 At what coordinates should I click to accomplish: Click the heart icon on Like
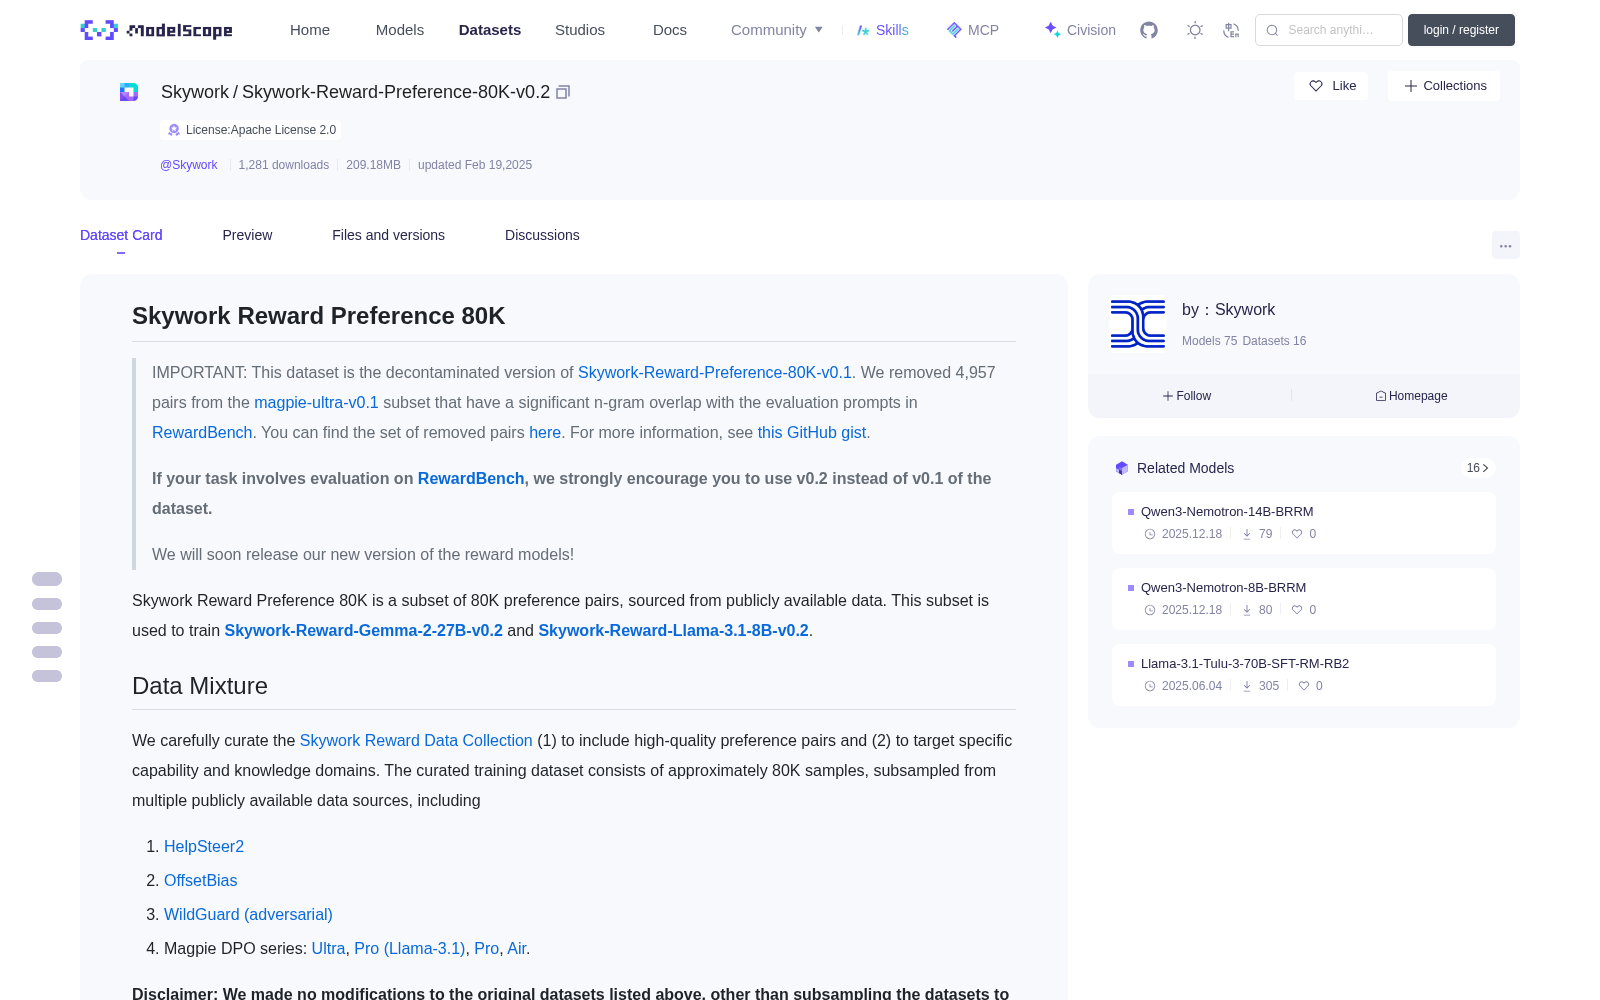[1316, 86]
